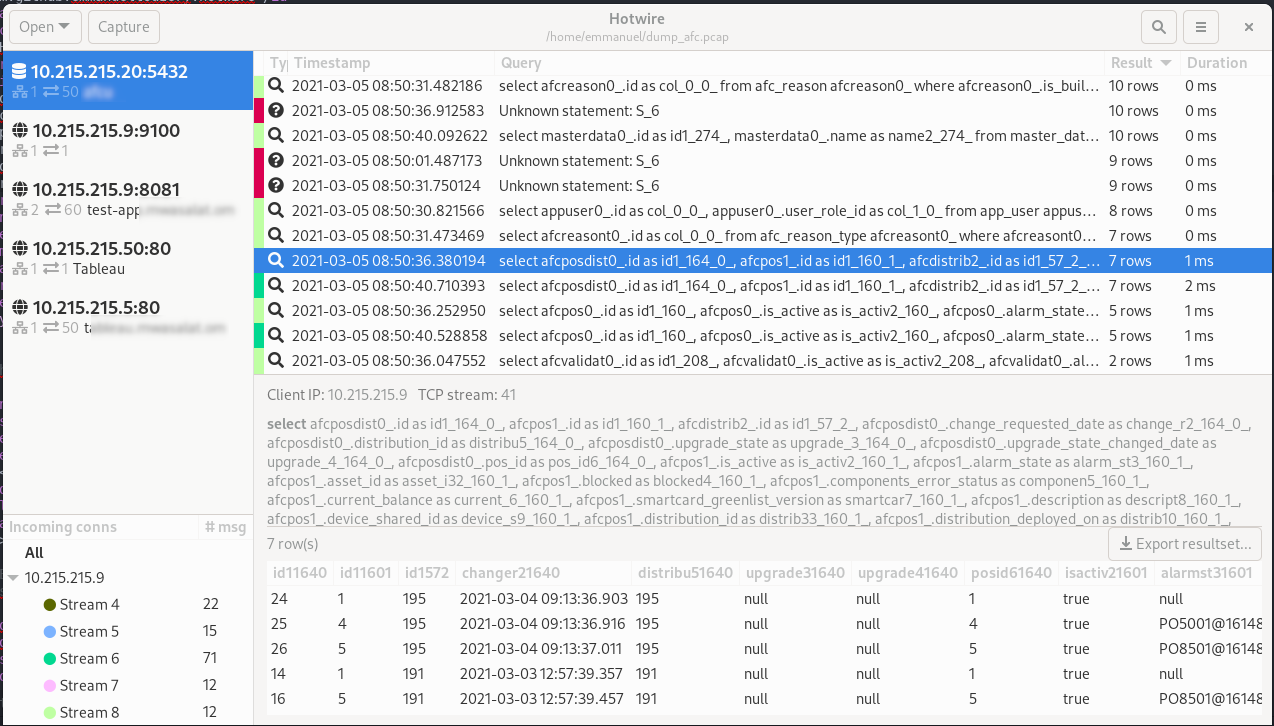The width and height of the screenshot is (1274, 726).
Task: Select server 10.215.215.20:5432
Action: (127, 81)
